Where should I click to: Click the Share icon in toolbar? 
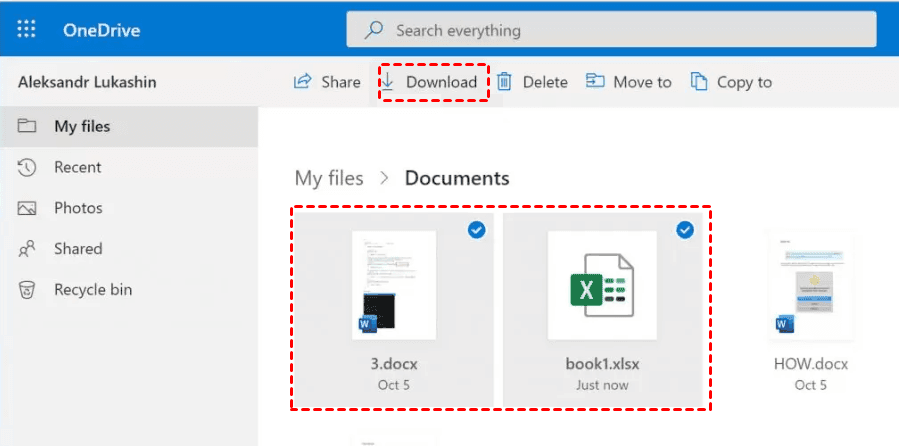(x=302, y=81)
